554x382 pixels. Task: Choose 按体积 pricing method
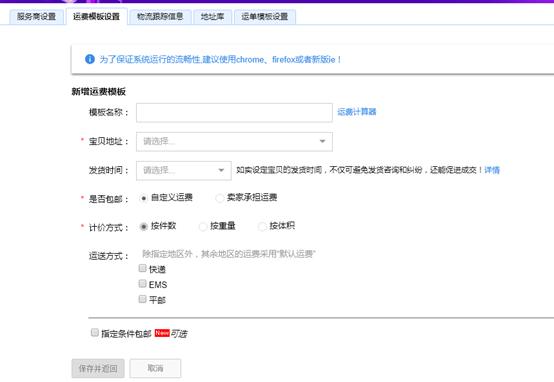pyautogui.click(x=262, y=227)
